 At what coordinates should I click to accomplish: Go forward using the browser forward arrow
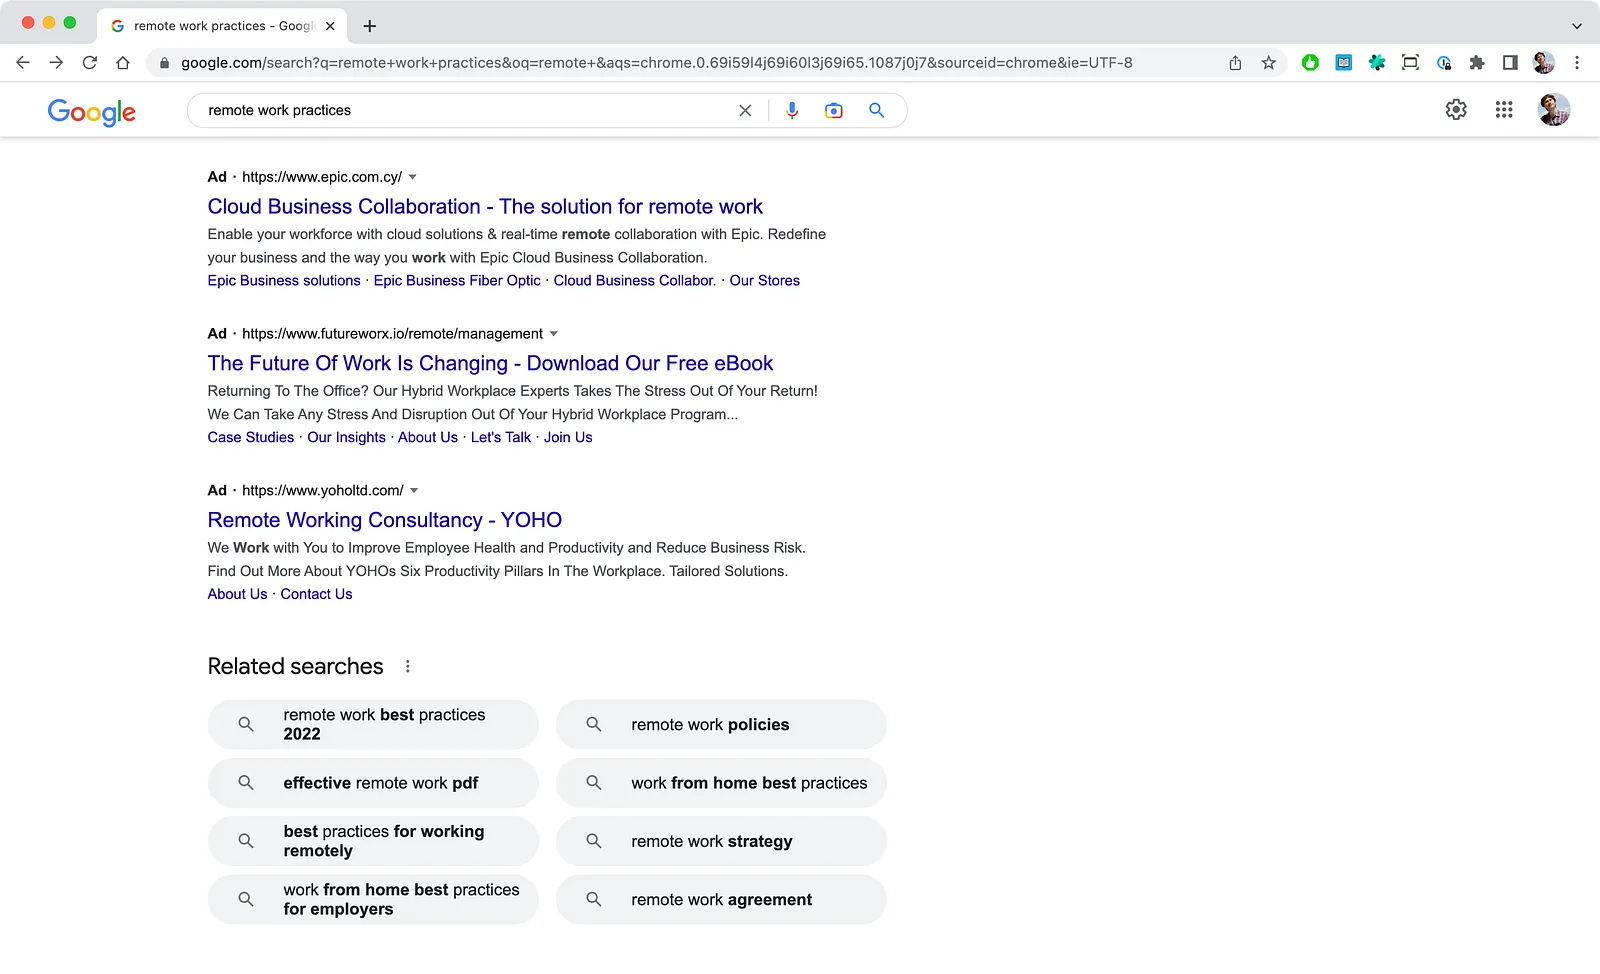click(x=56, y=63)
